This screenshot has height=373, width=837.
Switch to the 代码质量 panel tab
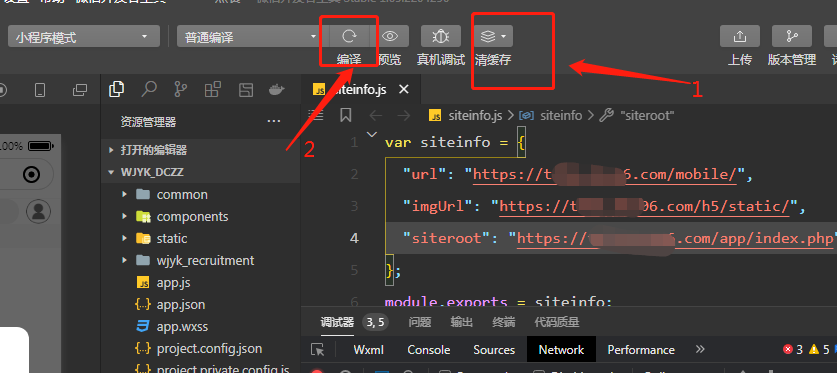click(557, 322)
